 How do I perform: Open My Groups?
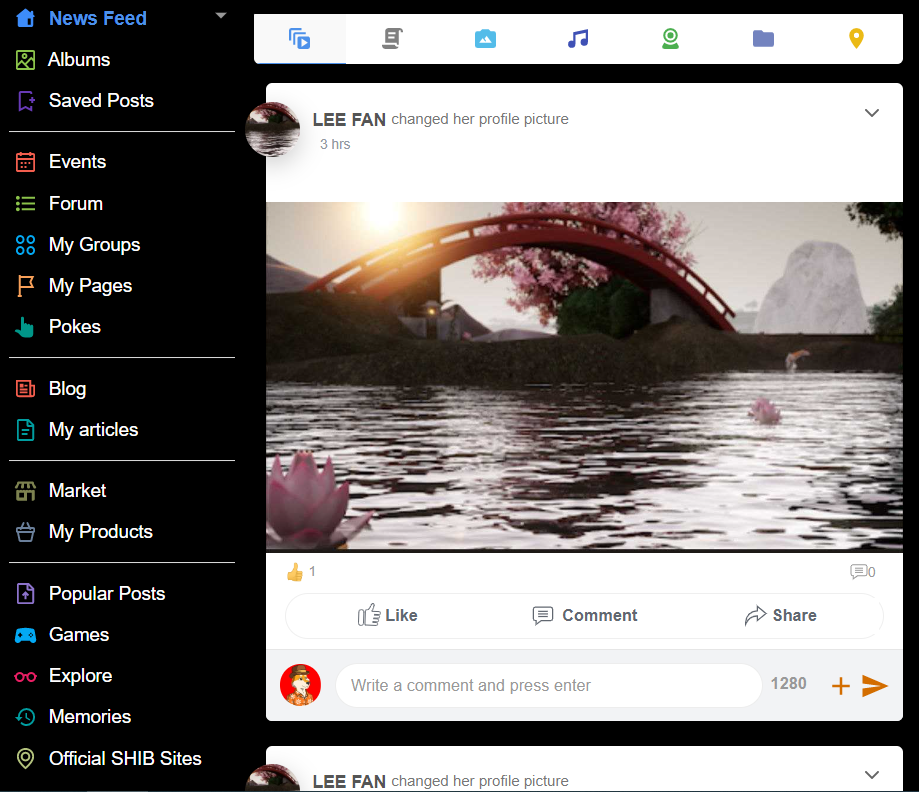coord(94,244)
